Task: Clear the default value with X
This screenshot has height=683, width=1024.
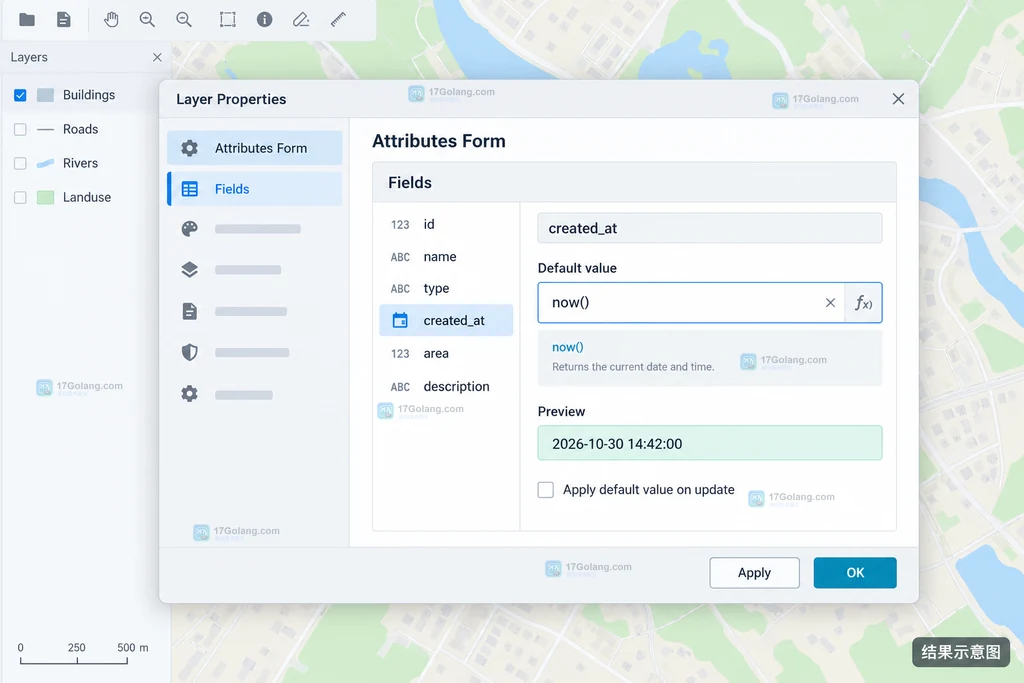Action: (830, 302)
